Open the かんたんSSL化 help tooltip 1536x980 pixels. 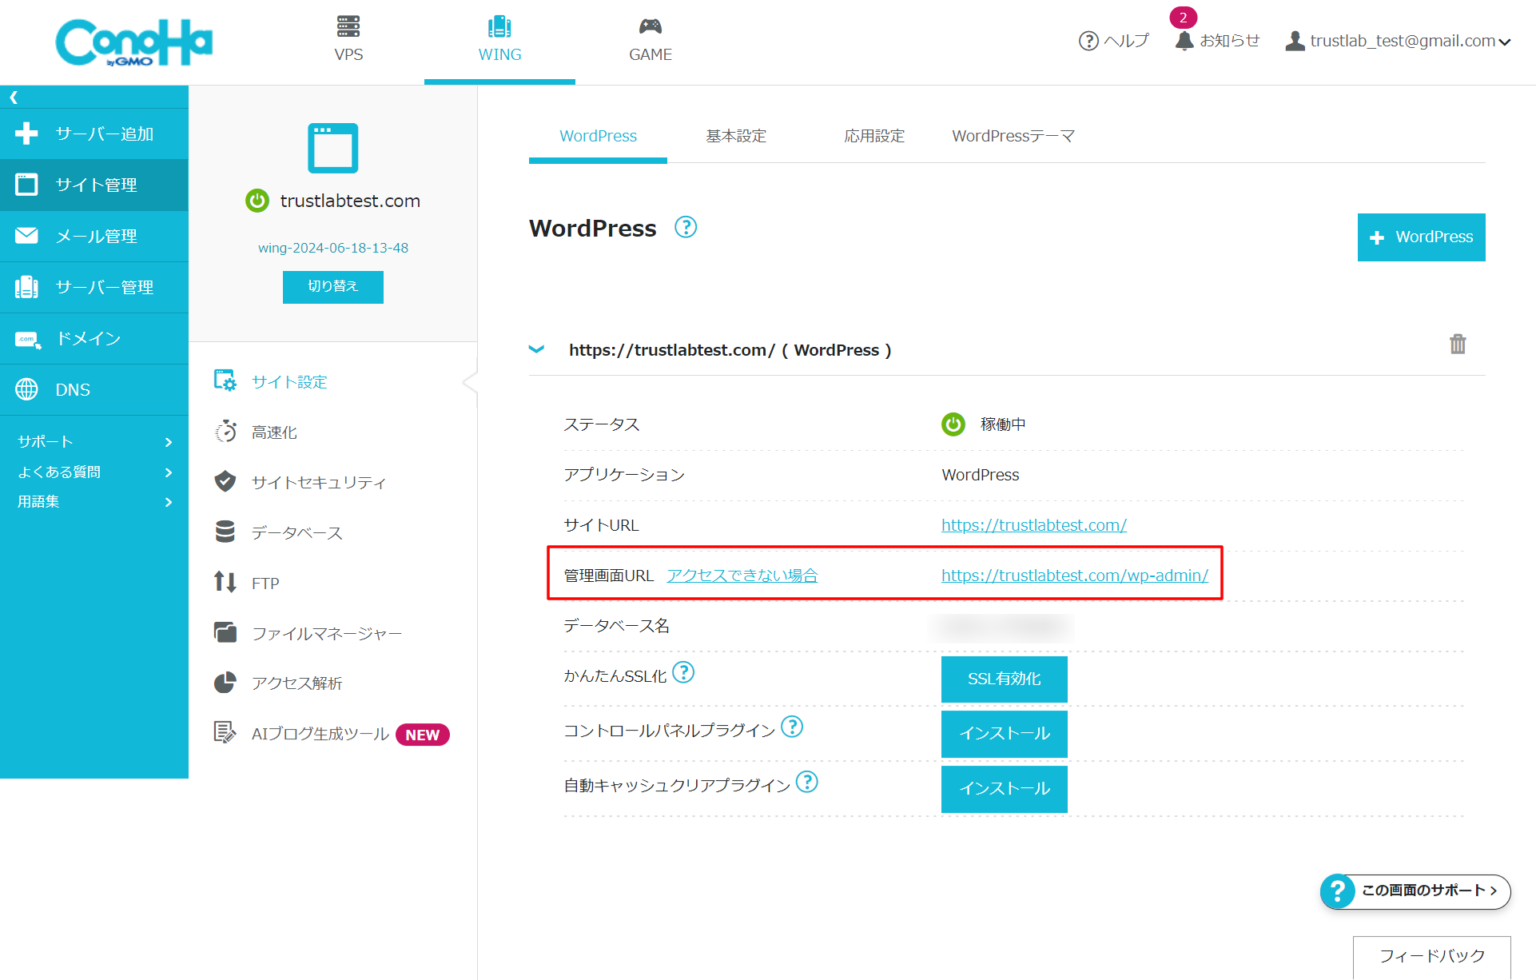point(684,673)
